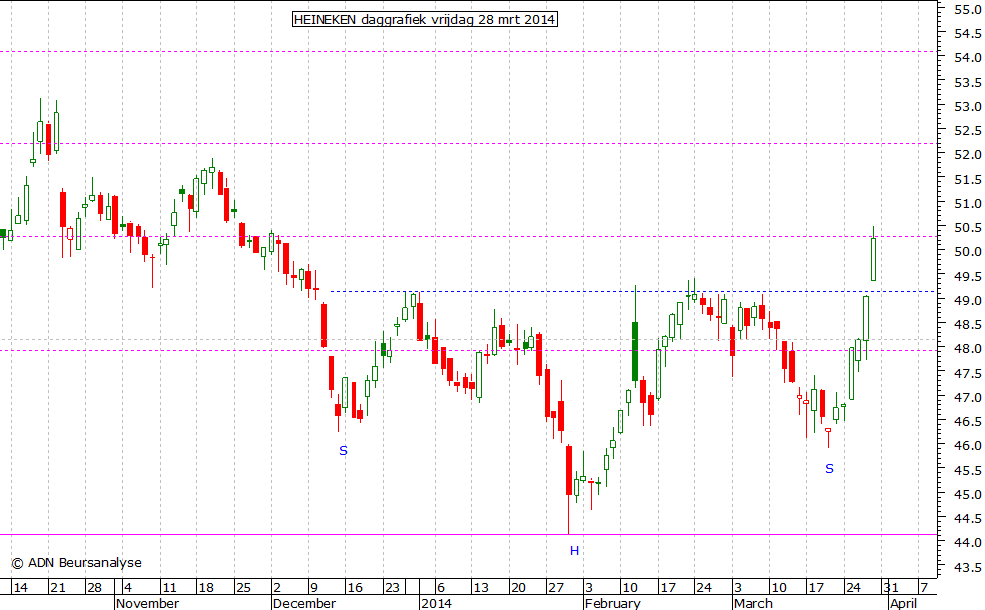Screen dimensions: 985x610
Task: Click the "28" date label on time axis
Action: point(94,588)
